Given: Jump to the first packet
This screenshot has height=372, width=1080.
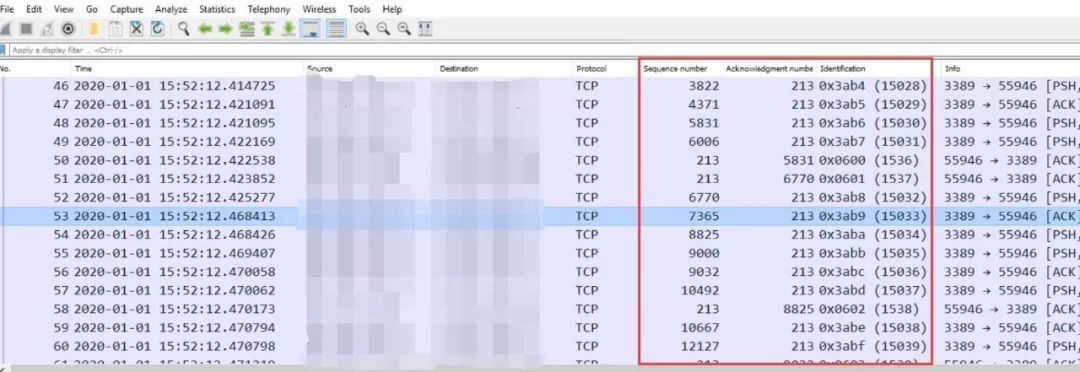Looking at the screenshot, I should tap(267, 29).
